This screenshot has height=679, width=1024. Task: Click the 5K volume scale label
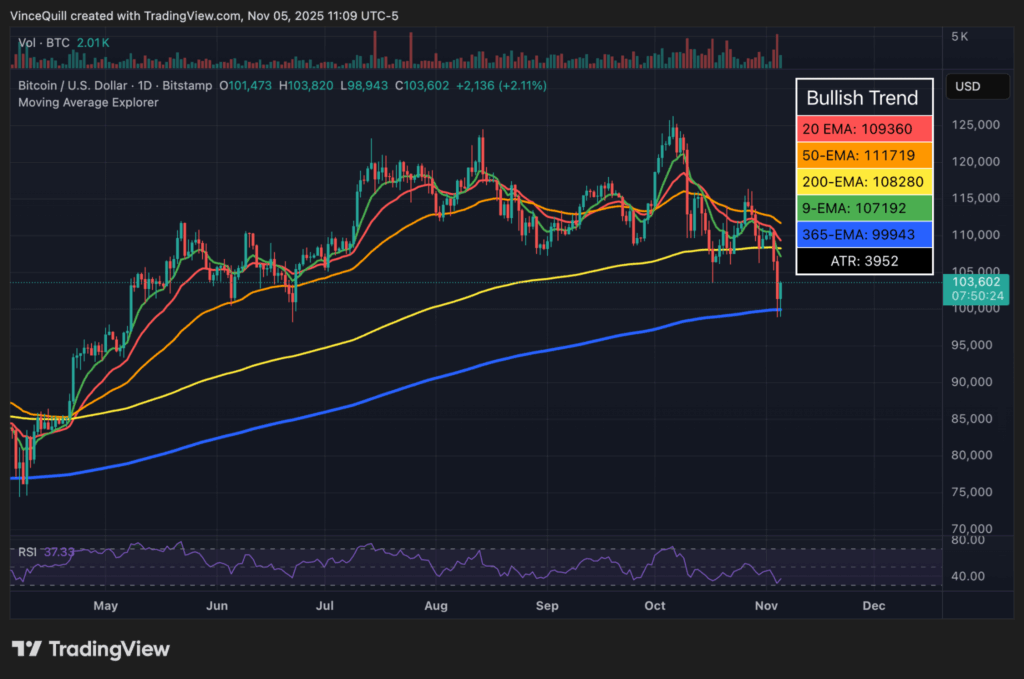tap(958, 36)
